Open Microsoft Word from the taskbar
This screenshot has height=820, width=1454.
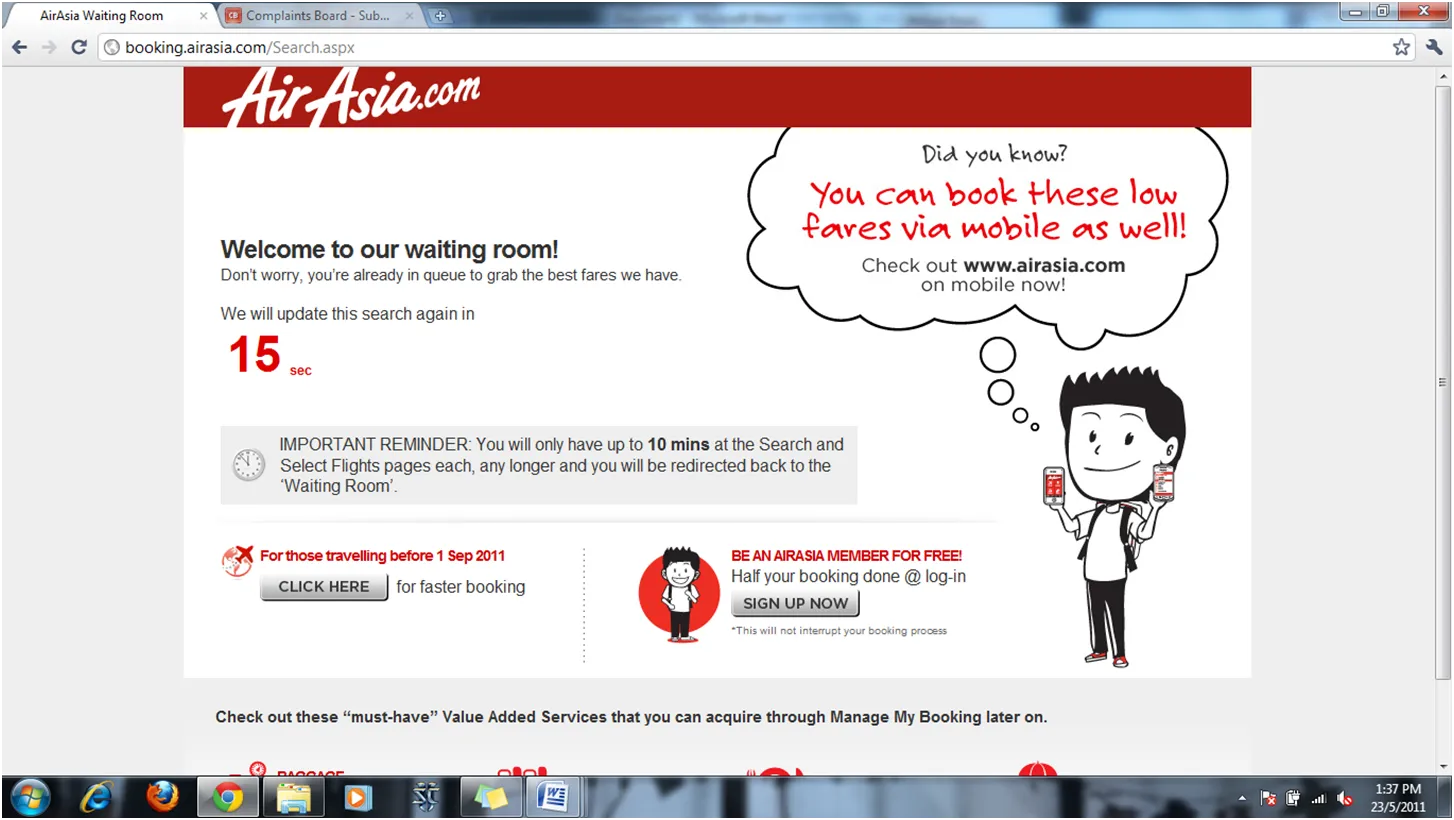(553, 797)
